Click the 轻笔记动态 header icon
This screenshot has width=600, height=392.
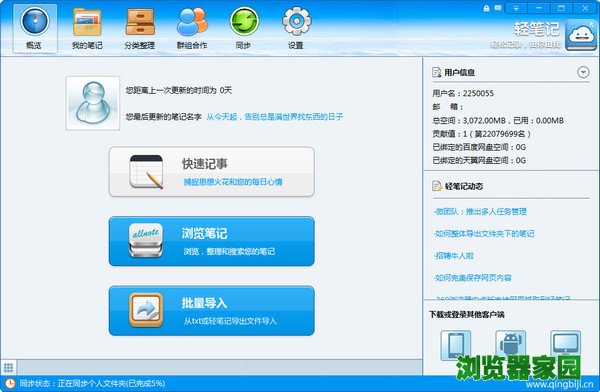point(437,186)
